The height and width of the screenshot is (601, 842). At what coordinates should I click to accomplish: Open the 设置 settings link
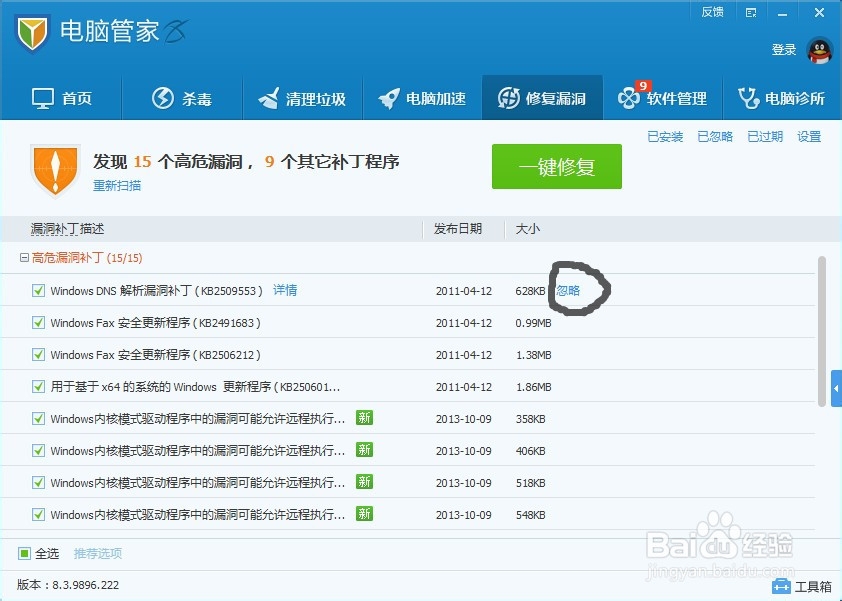(809, 137)
